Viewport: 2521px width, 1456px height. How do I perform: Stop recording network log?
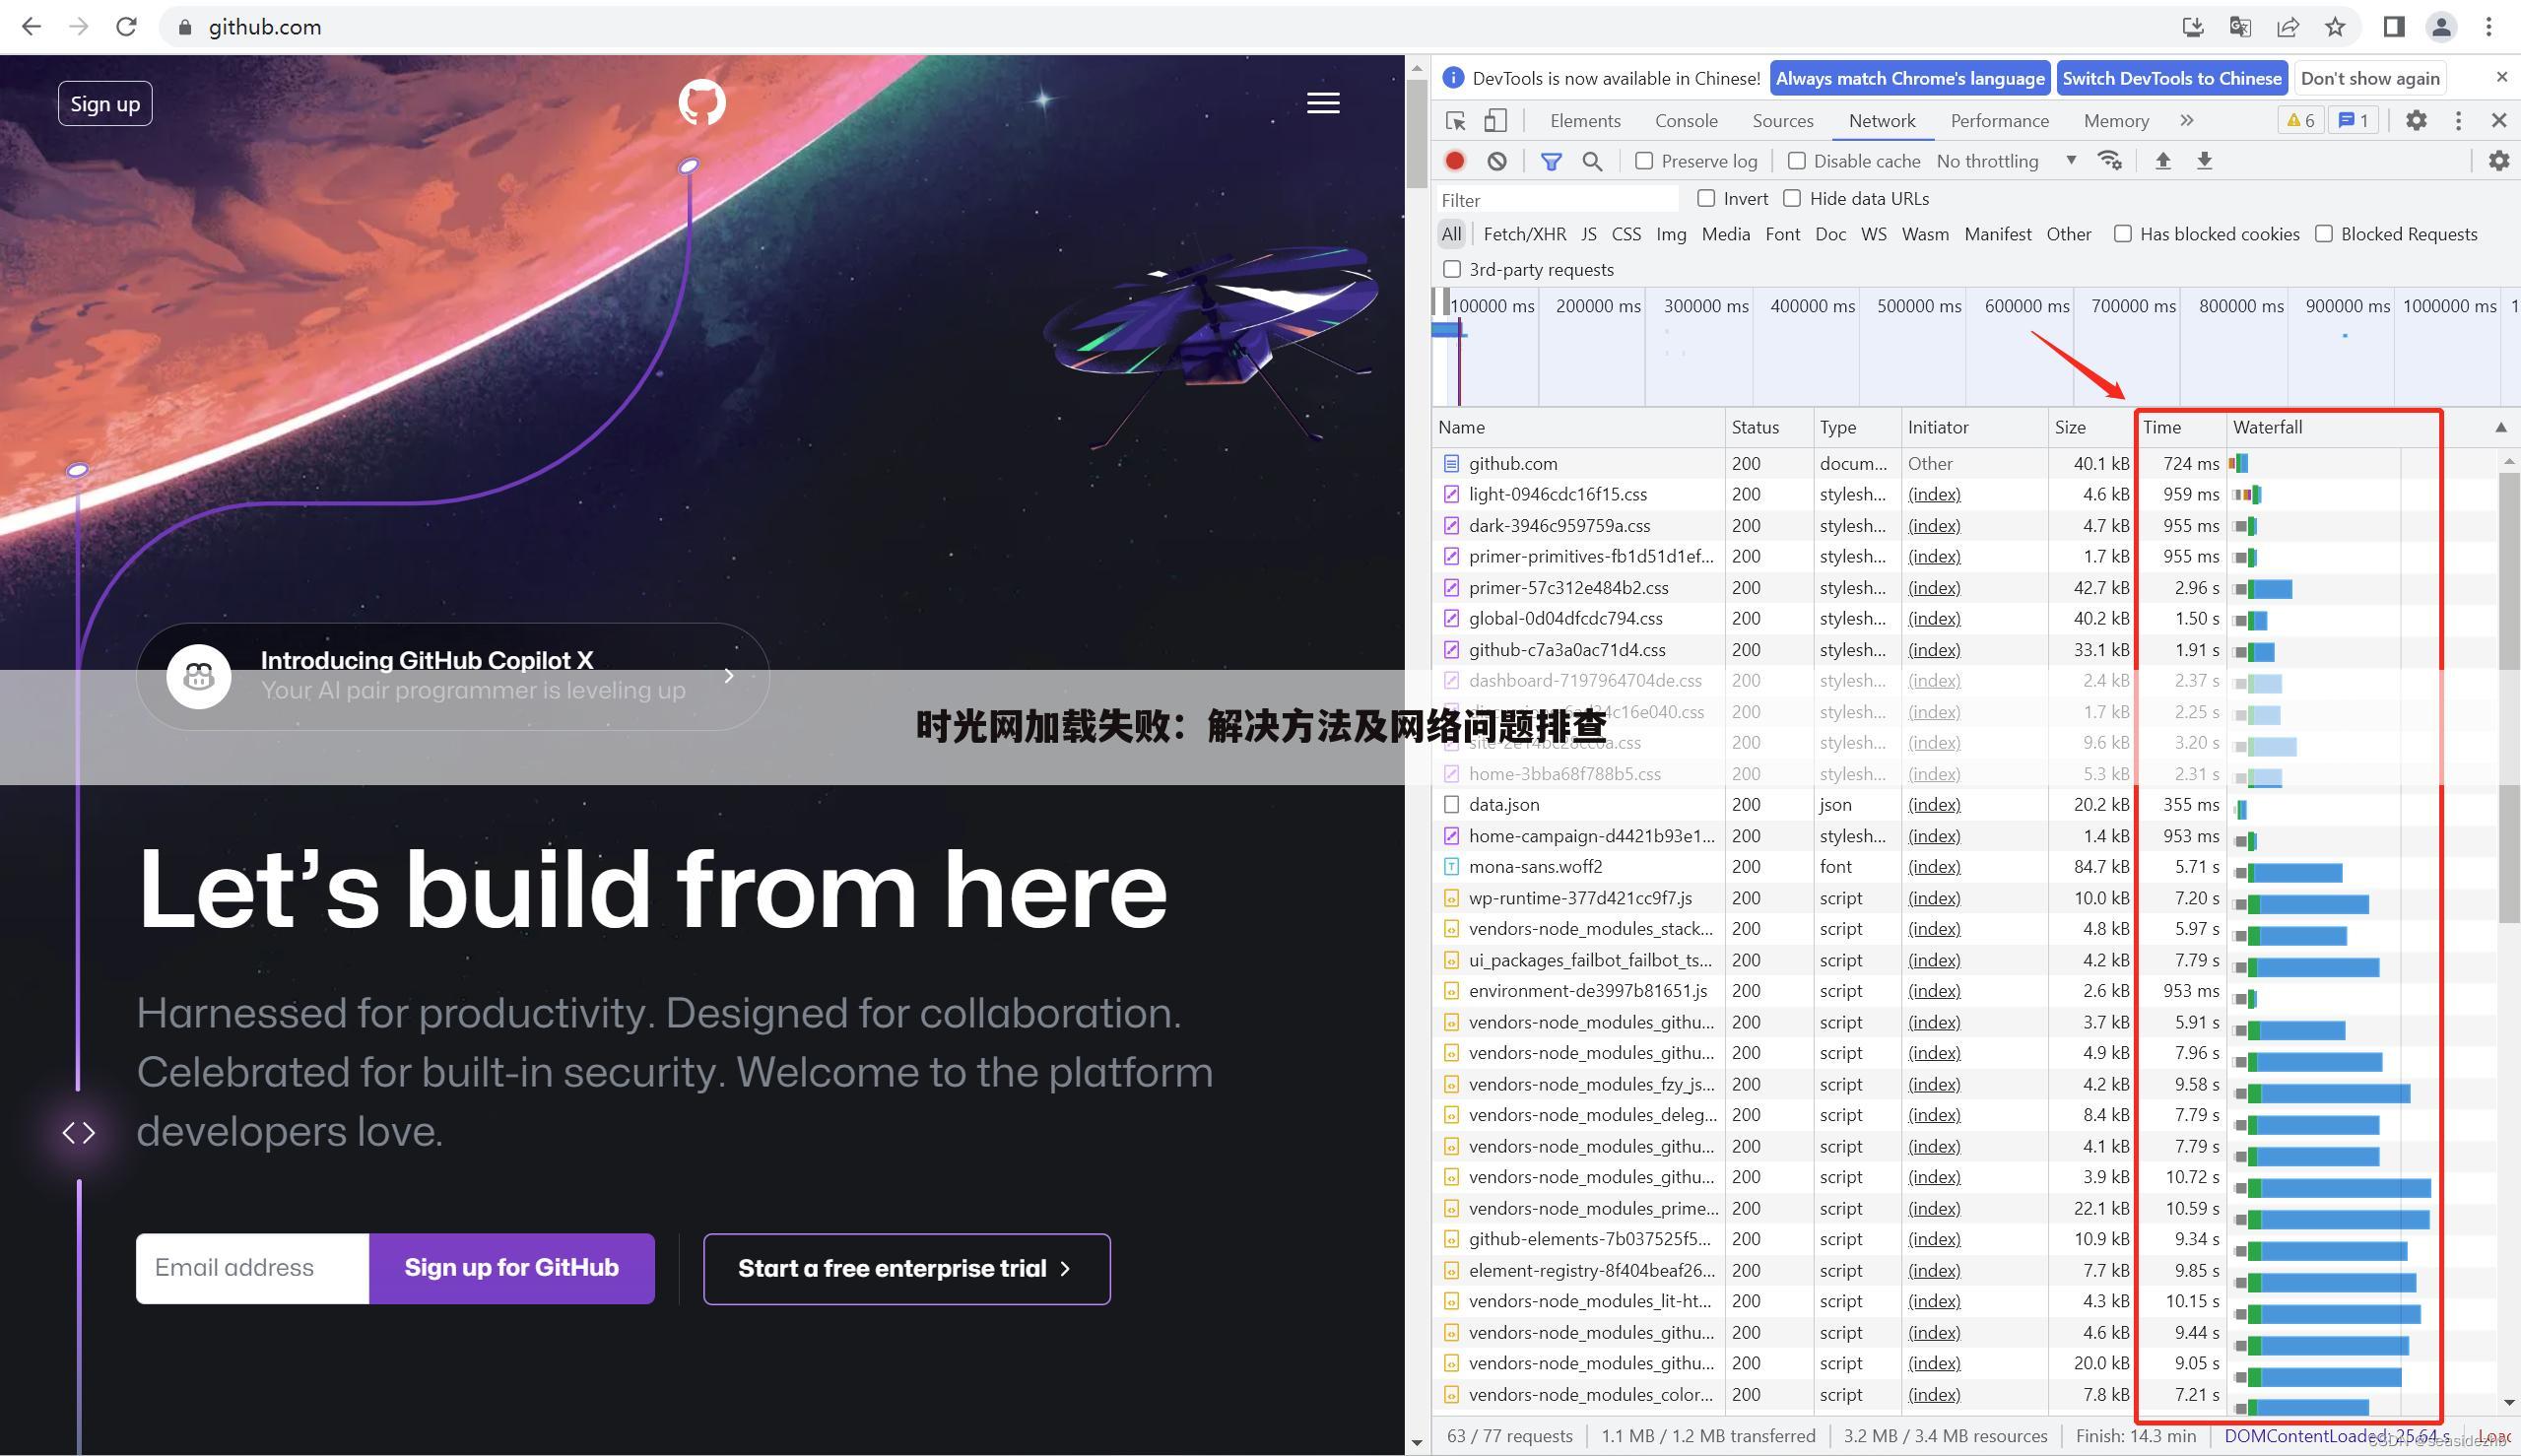(1455, 161)
